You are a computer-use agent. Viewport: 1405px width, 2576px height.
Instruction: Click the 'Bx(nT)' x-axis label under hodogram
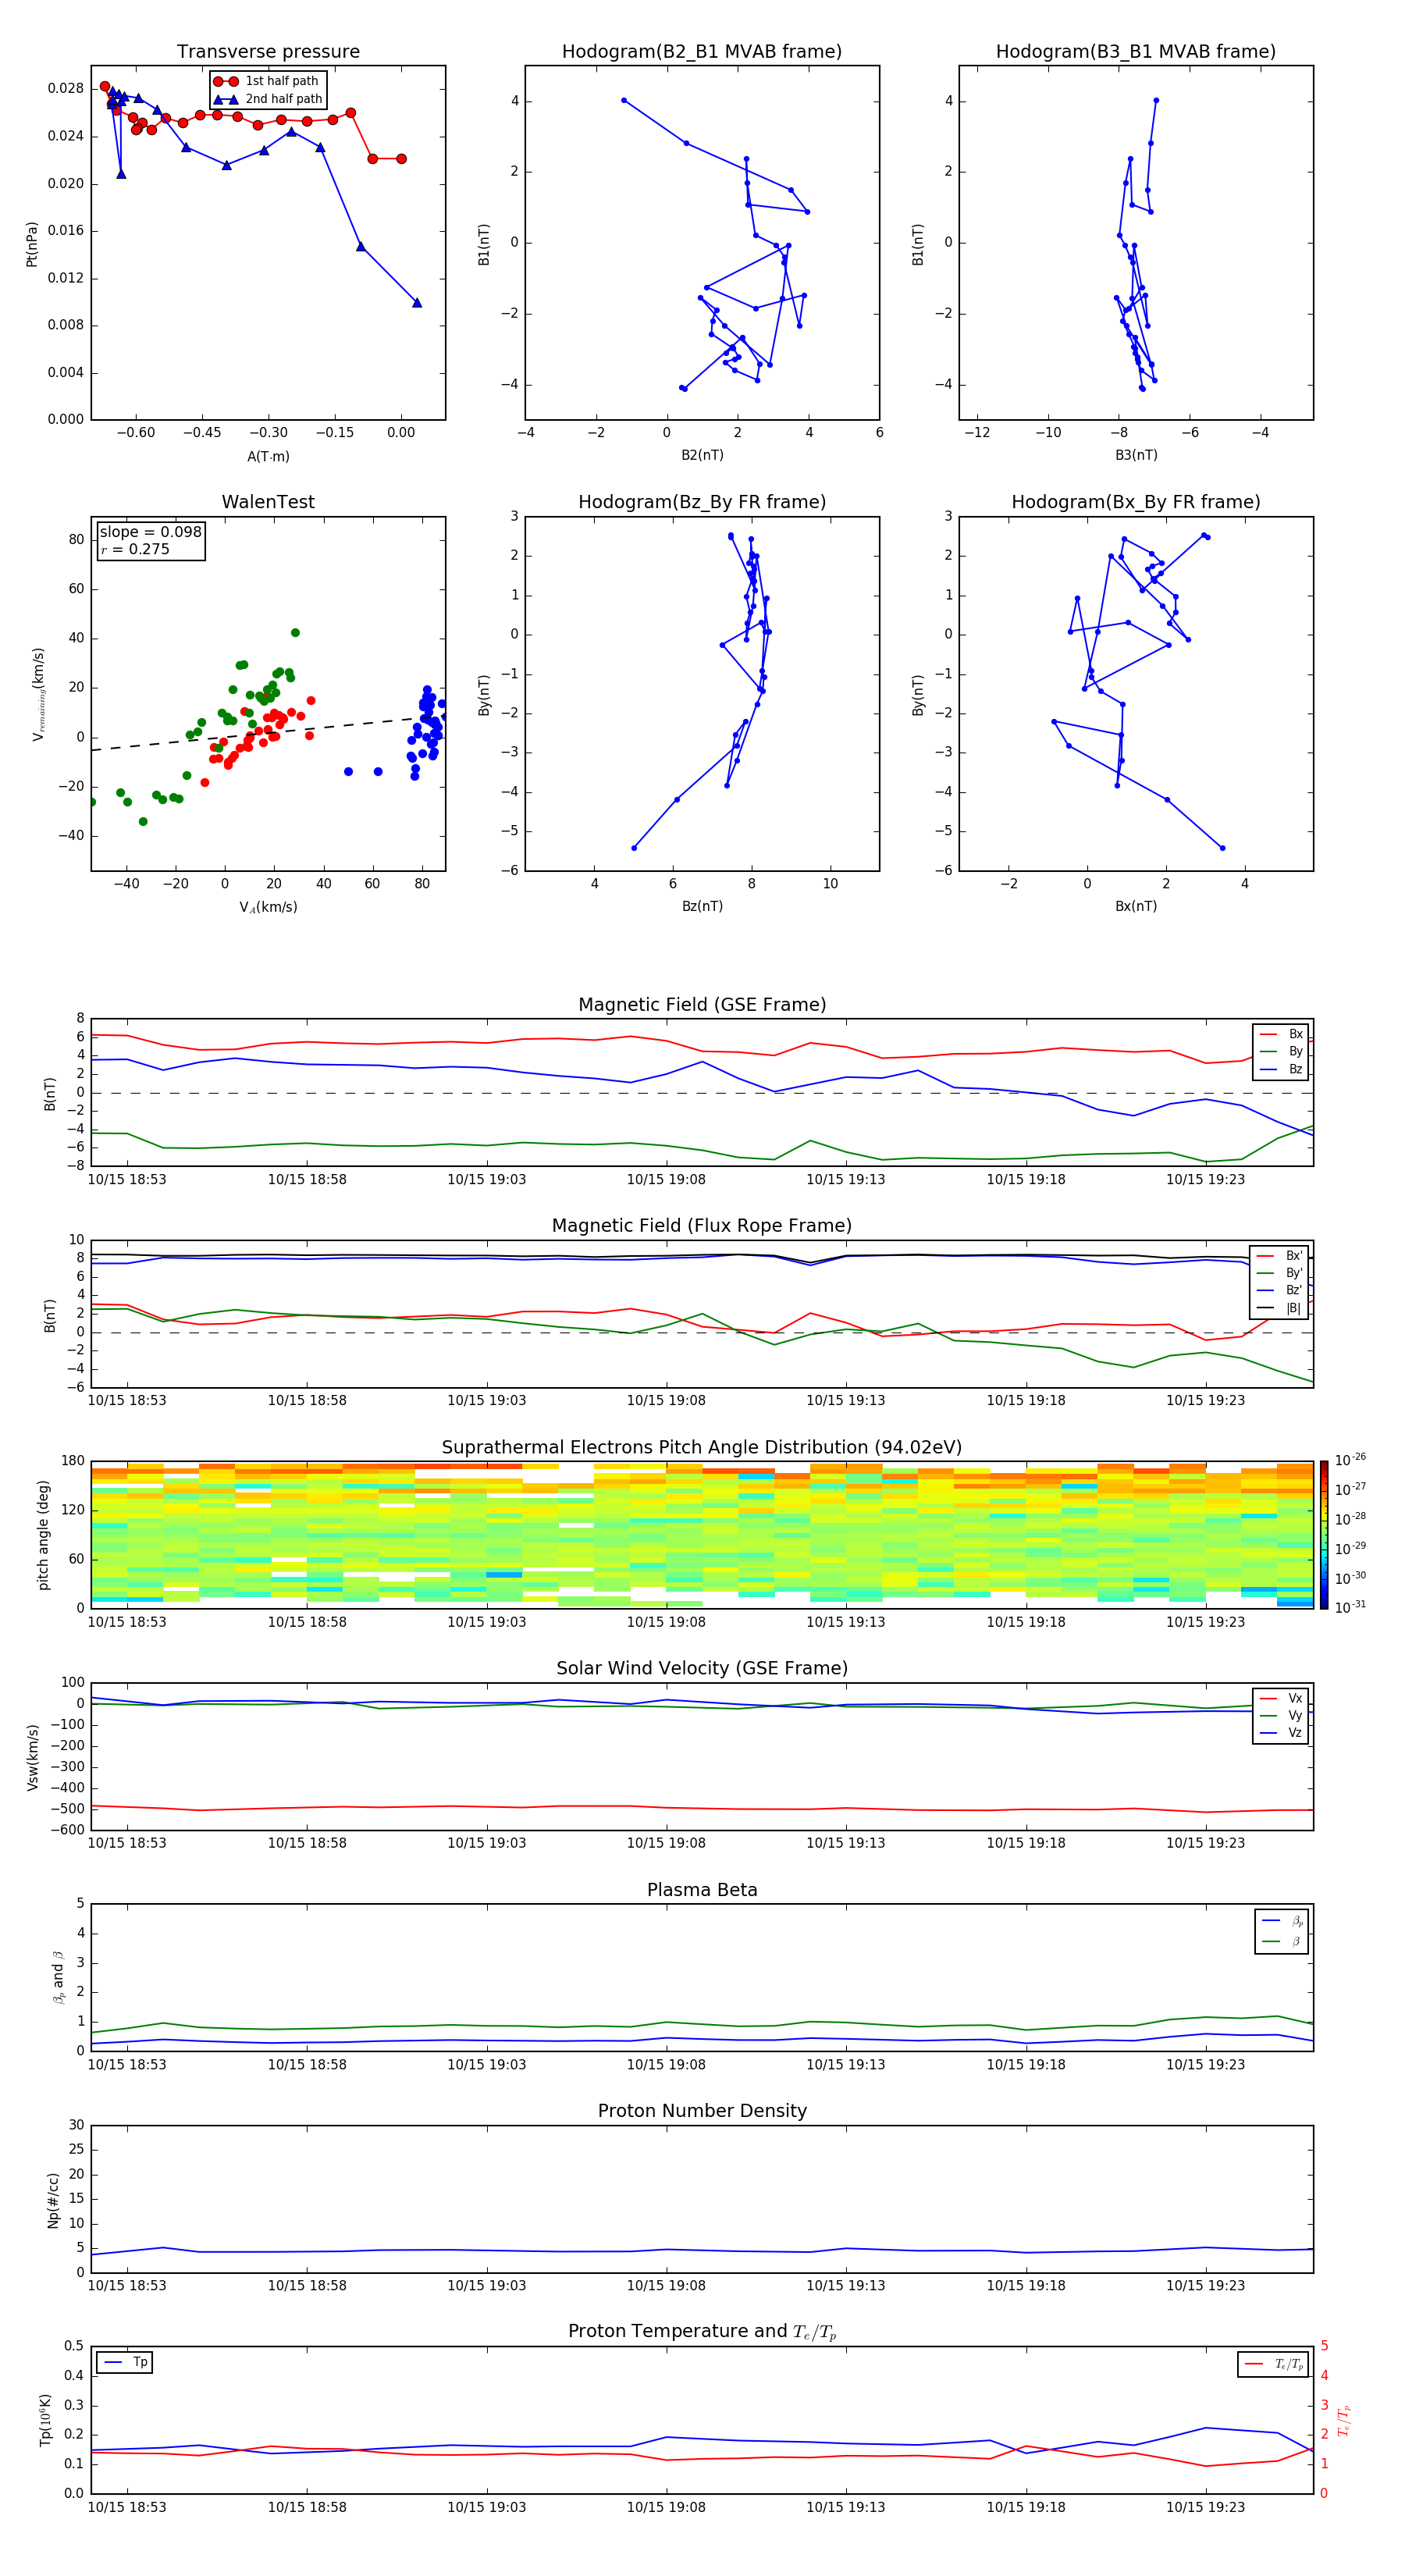1136,906
